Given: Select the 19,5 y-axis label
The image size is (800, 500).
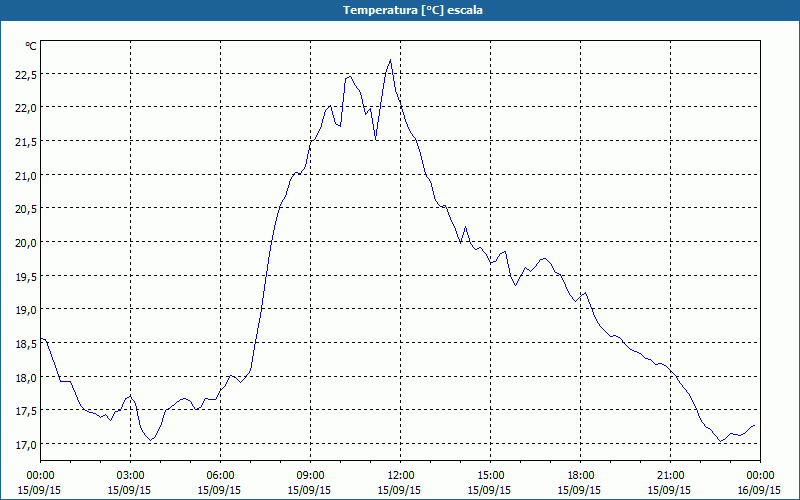Looking at the screenshot, I should tap(26, 277).
